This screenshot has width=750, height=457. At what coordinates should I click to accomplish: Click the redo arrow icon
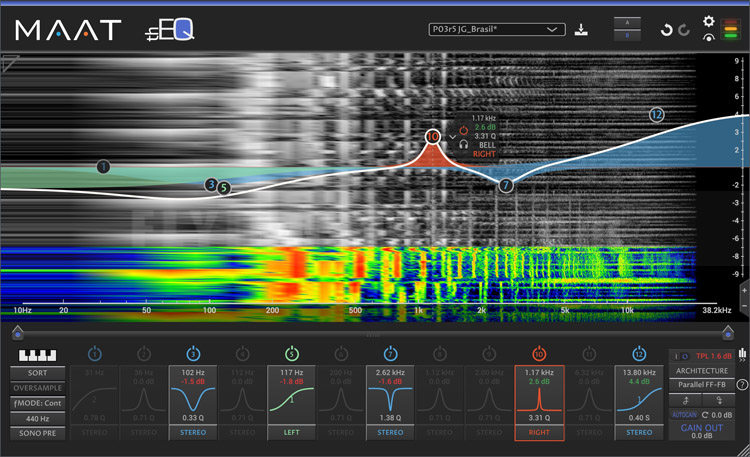[684, 30]
